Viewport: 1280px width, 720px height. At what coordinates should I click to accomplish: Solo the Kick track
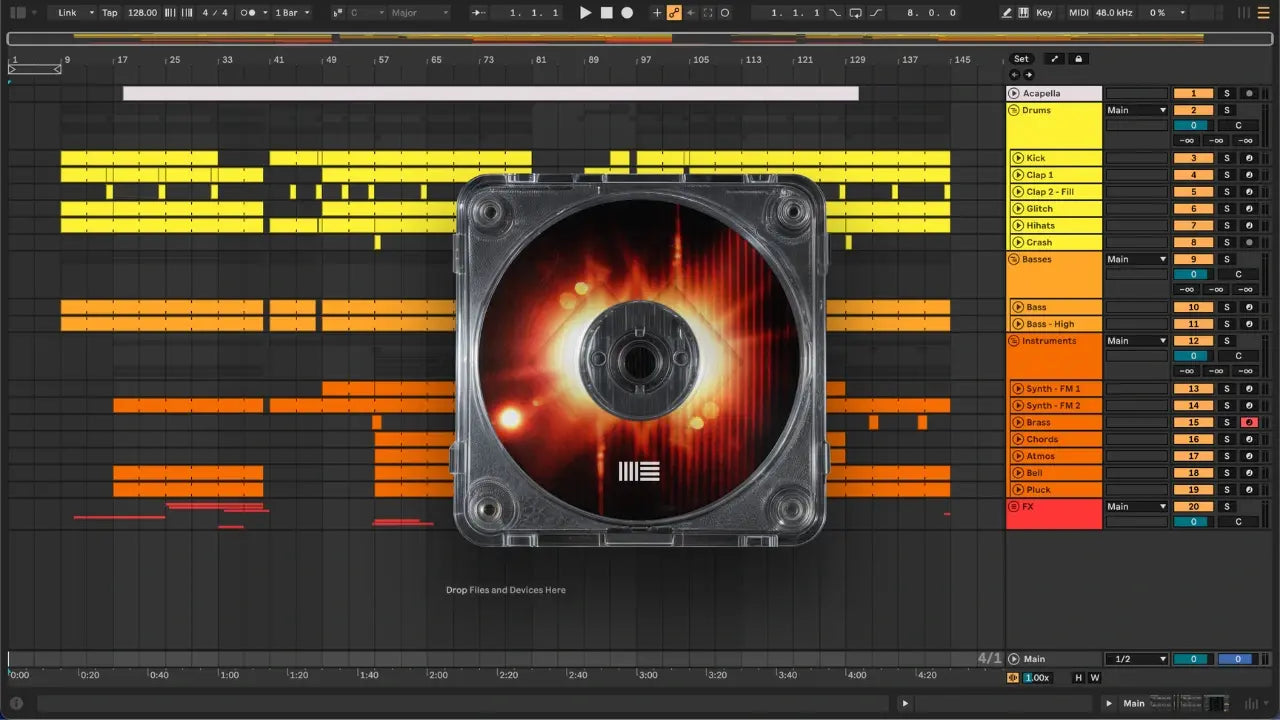click(x=1227, y=158)
